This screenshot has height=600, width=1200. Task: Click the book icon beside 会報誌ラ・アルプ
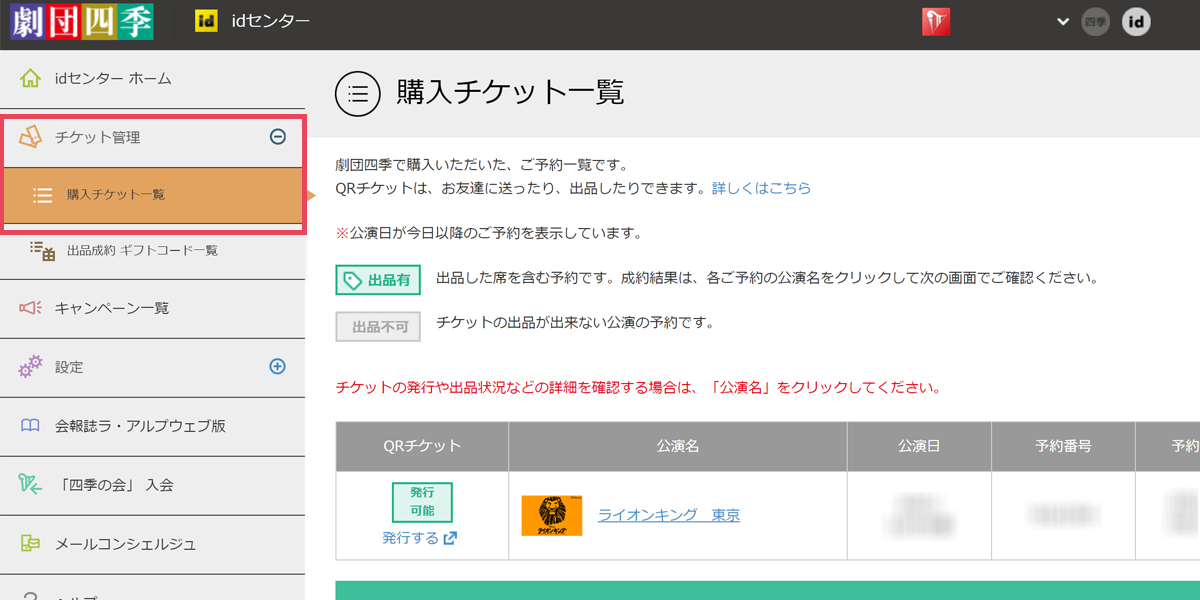click(x=30, y=426)
